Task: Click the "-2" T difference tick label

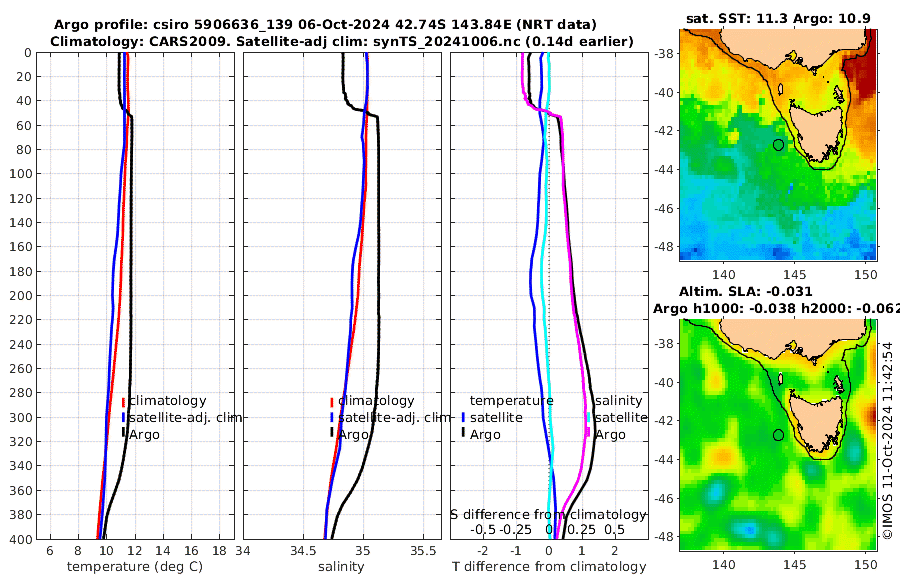Action: click(483, 551)
